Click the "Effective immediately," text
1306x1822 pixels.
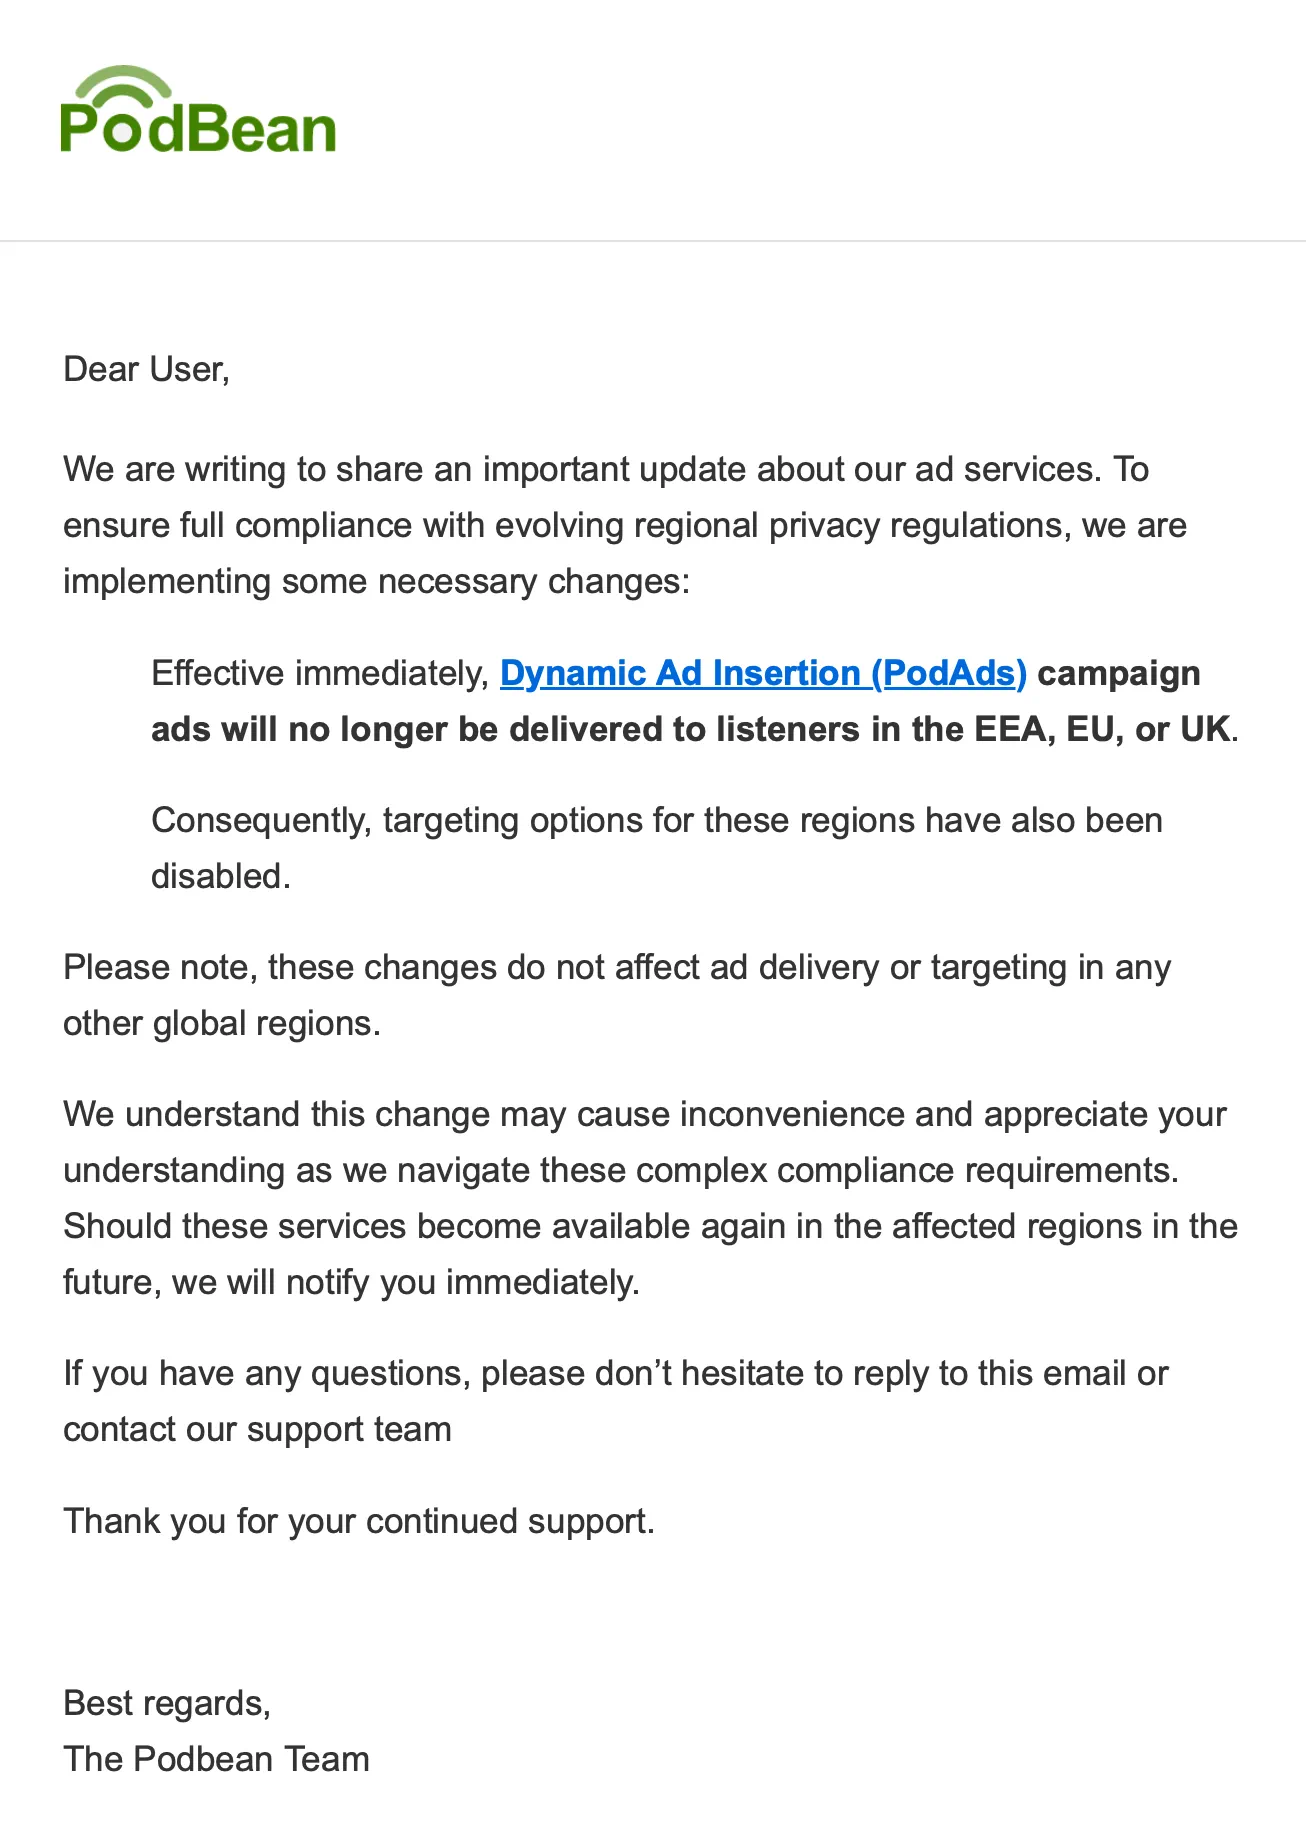tap(320, 673)
